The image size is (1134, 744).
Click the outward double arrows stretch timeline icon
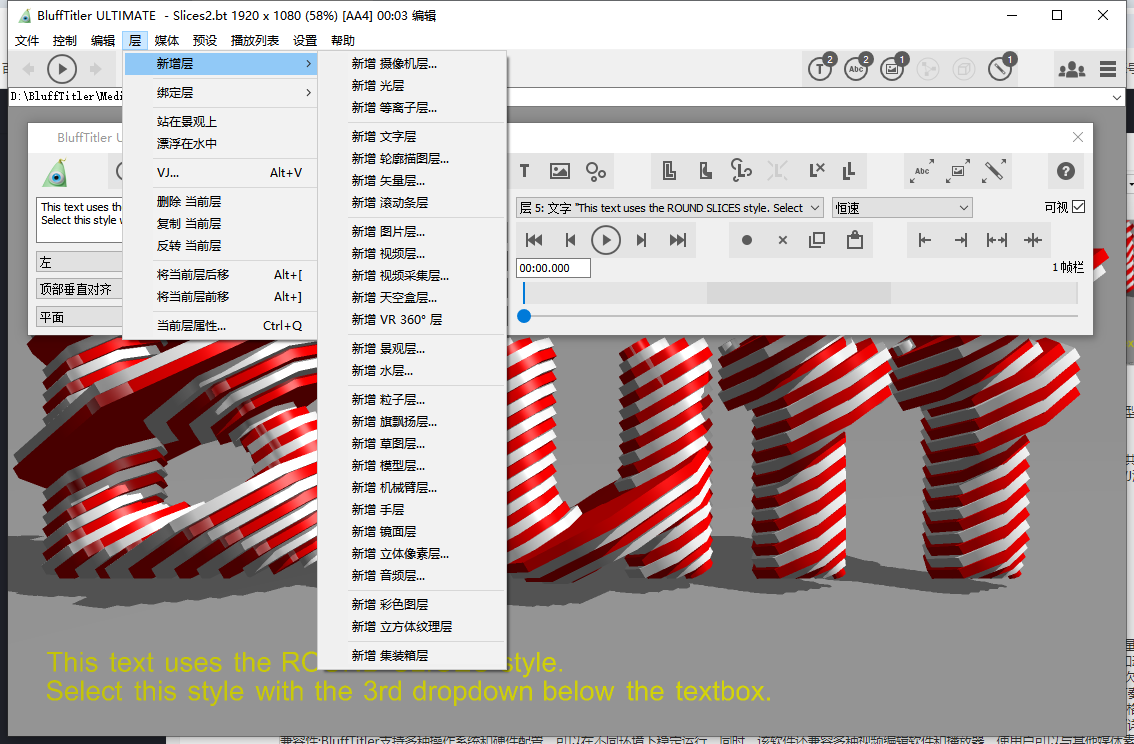click(x=997, y=240)
